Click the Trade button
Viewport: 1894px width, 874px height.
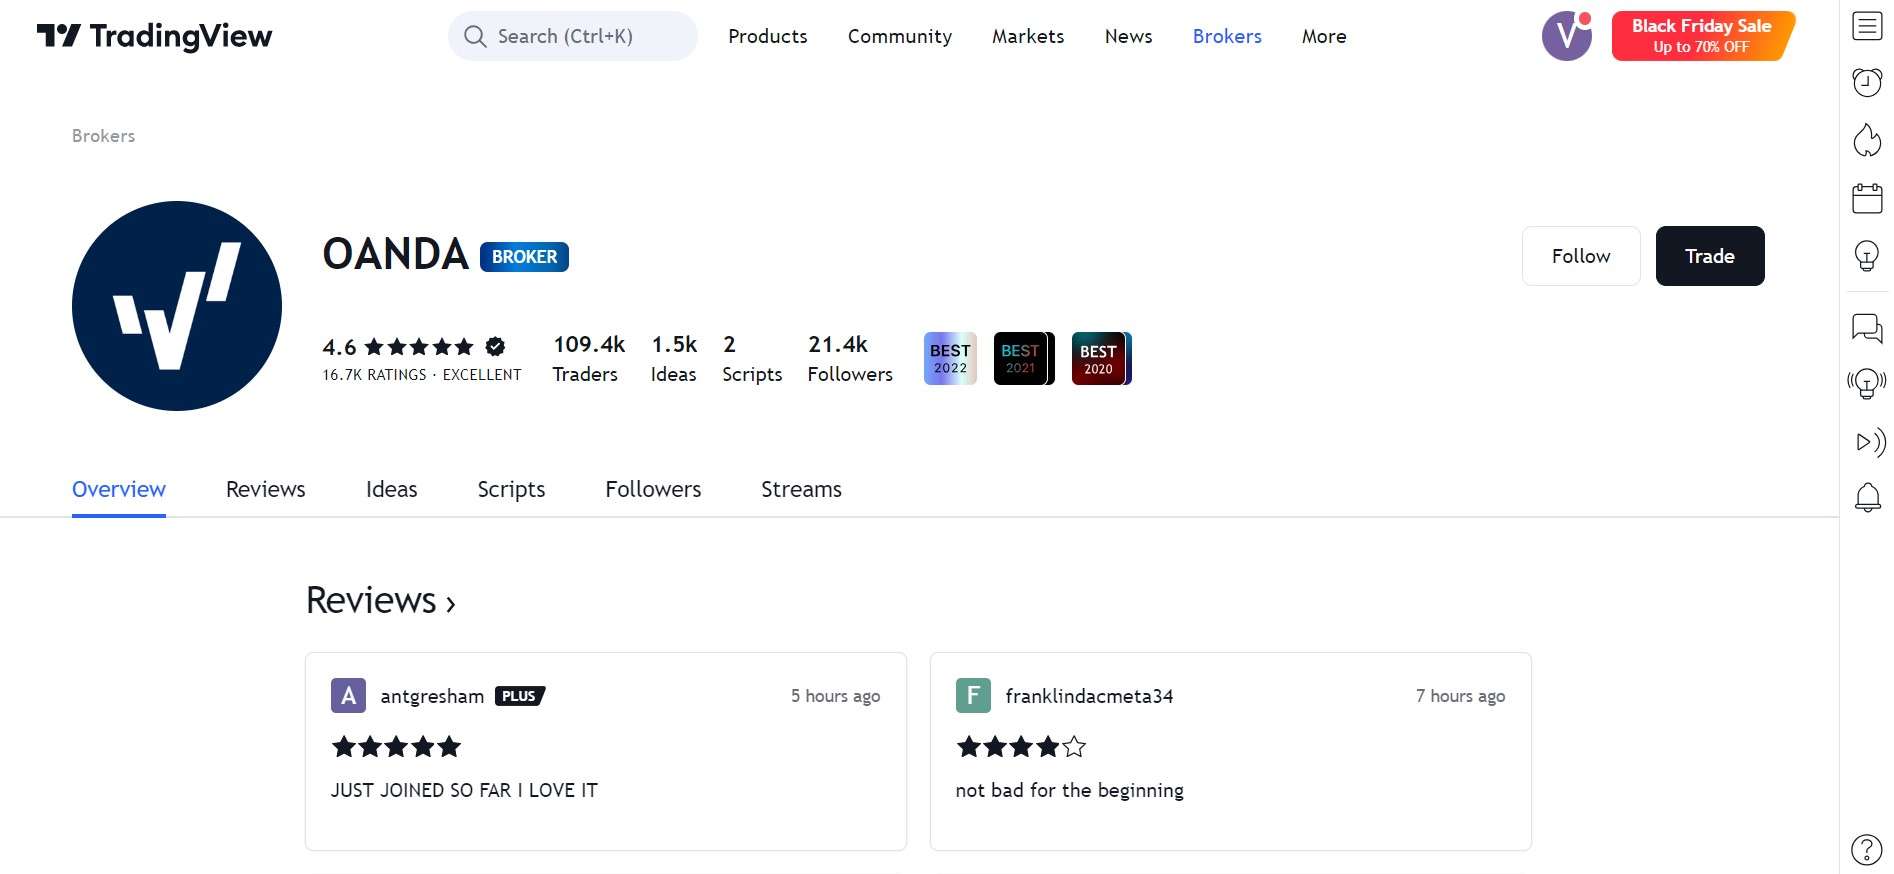tap(1710, 256)
